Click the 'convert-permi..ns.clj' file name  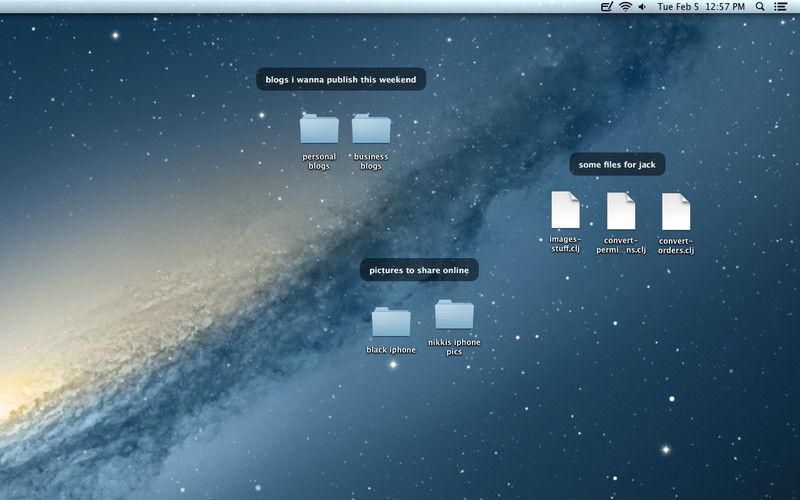621,245
